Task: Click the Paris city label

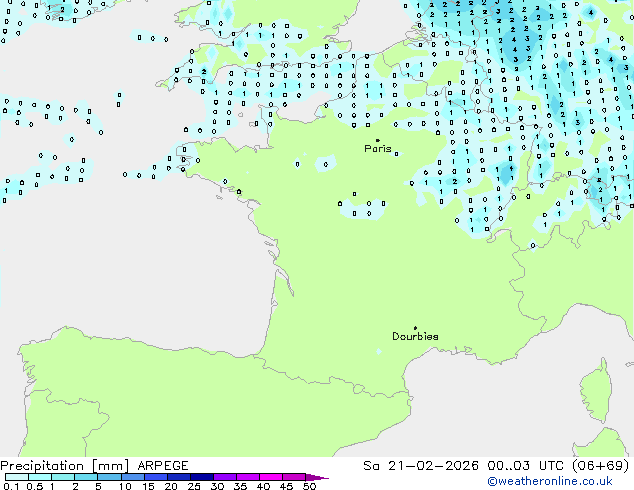Action: [x=378, y=149]
